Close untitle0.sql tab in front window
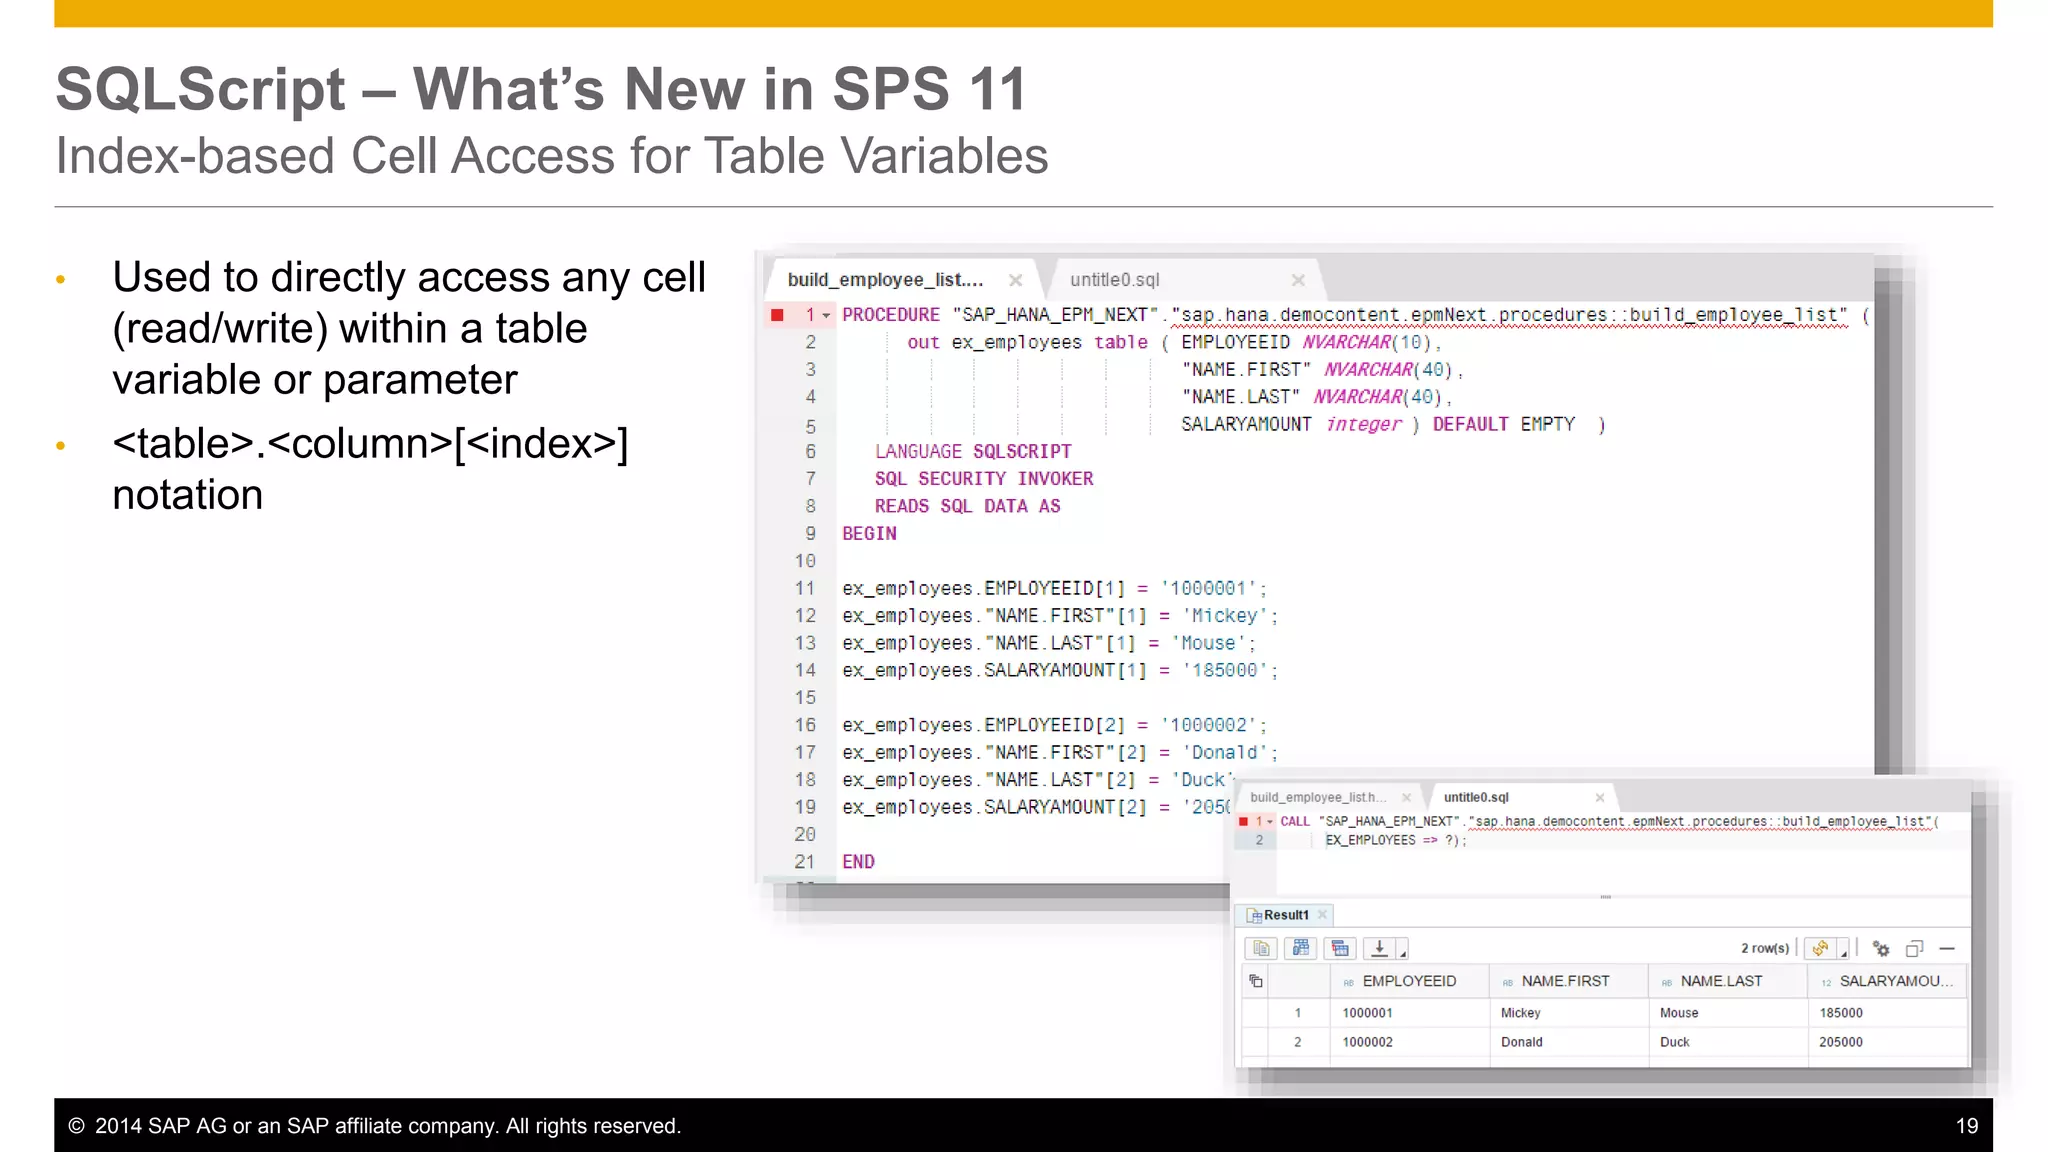 point(1600,797)
